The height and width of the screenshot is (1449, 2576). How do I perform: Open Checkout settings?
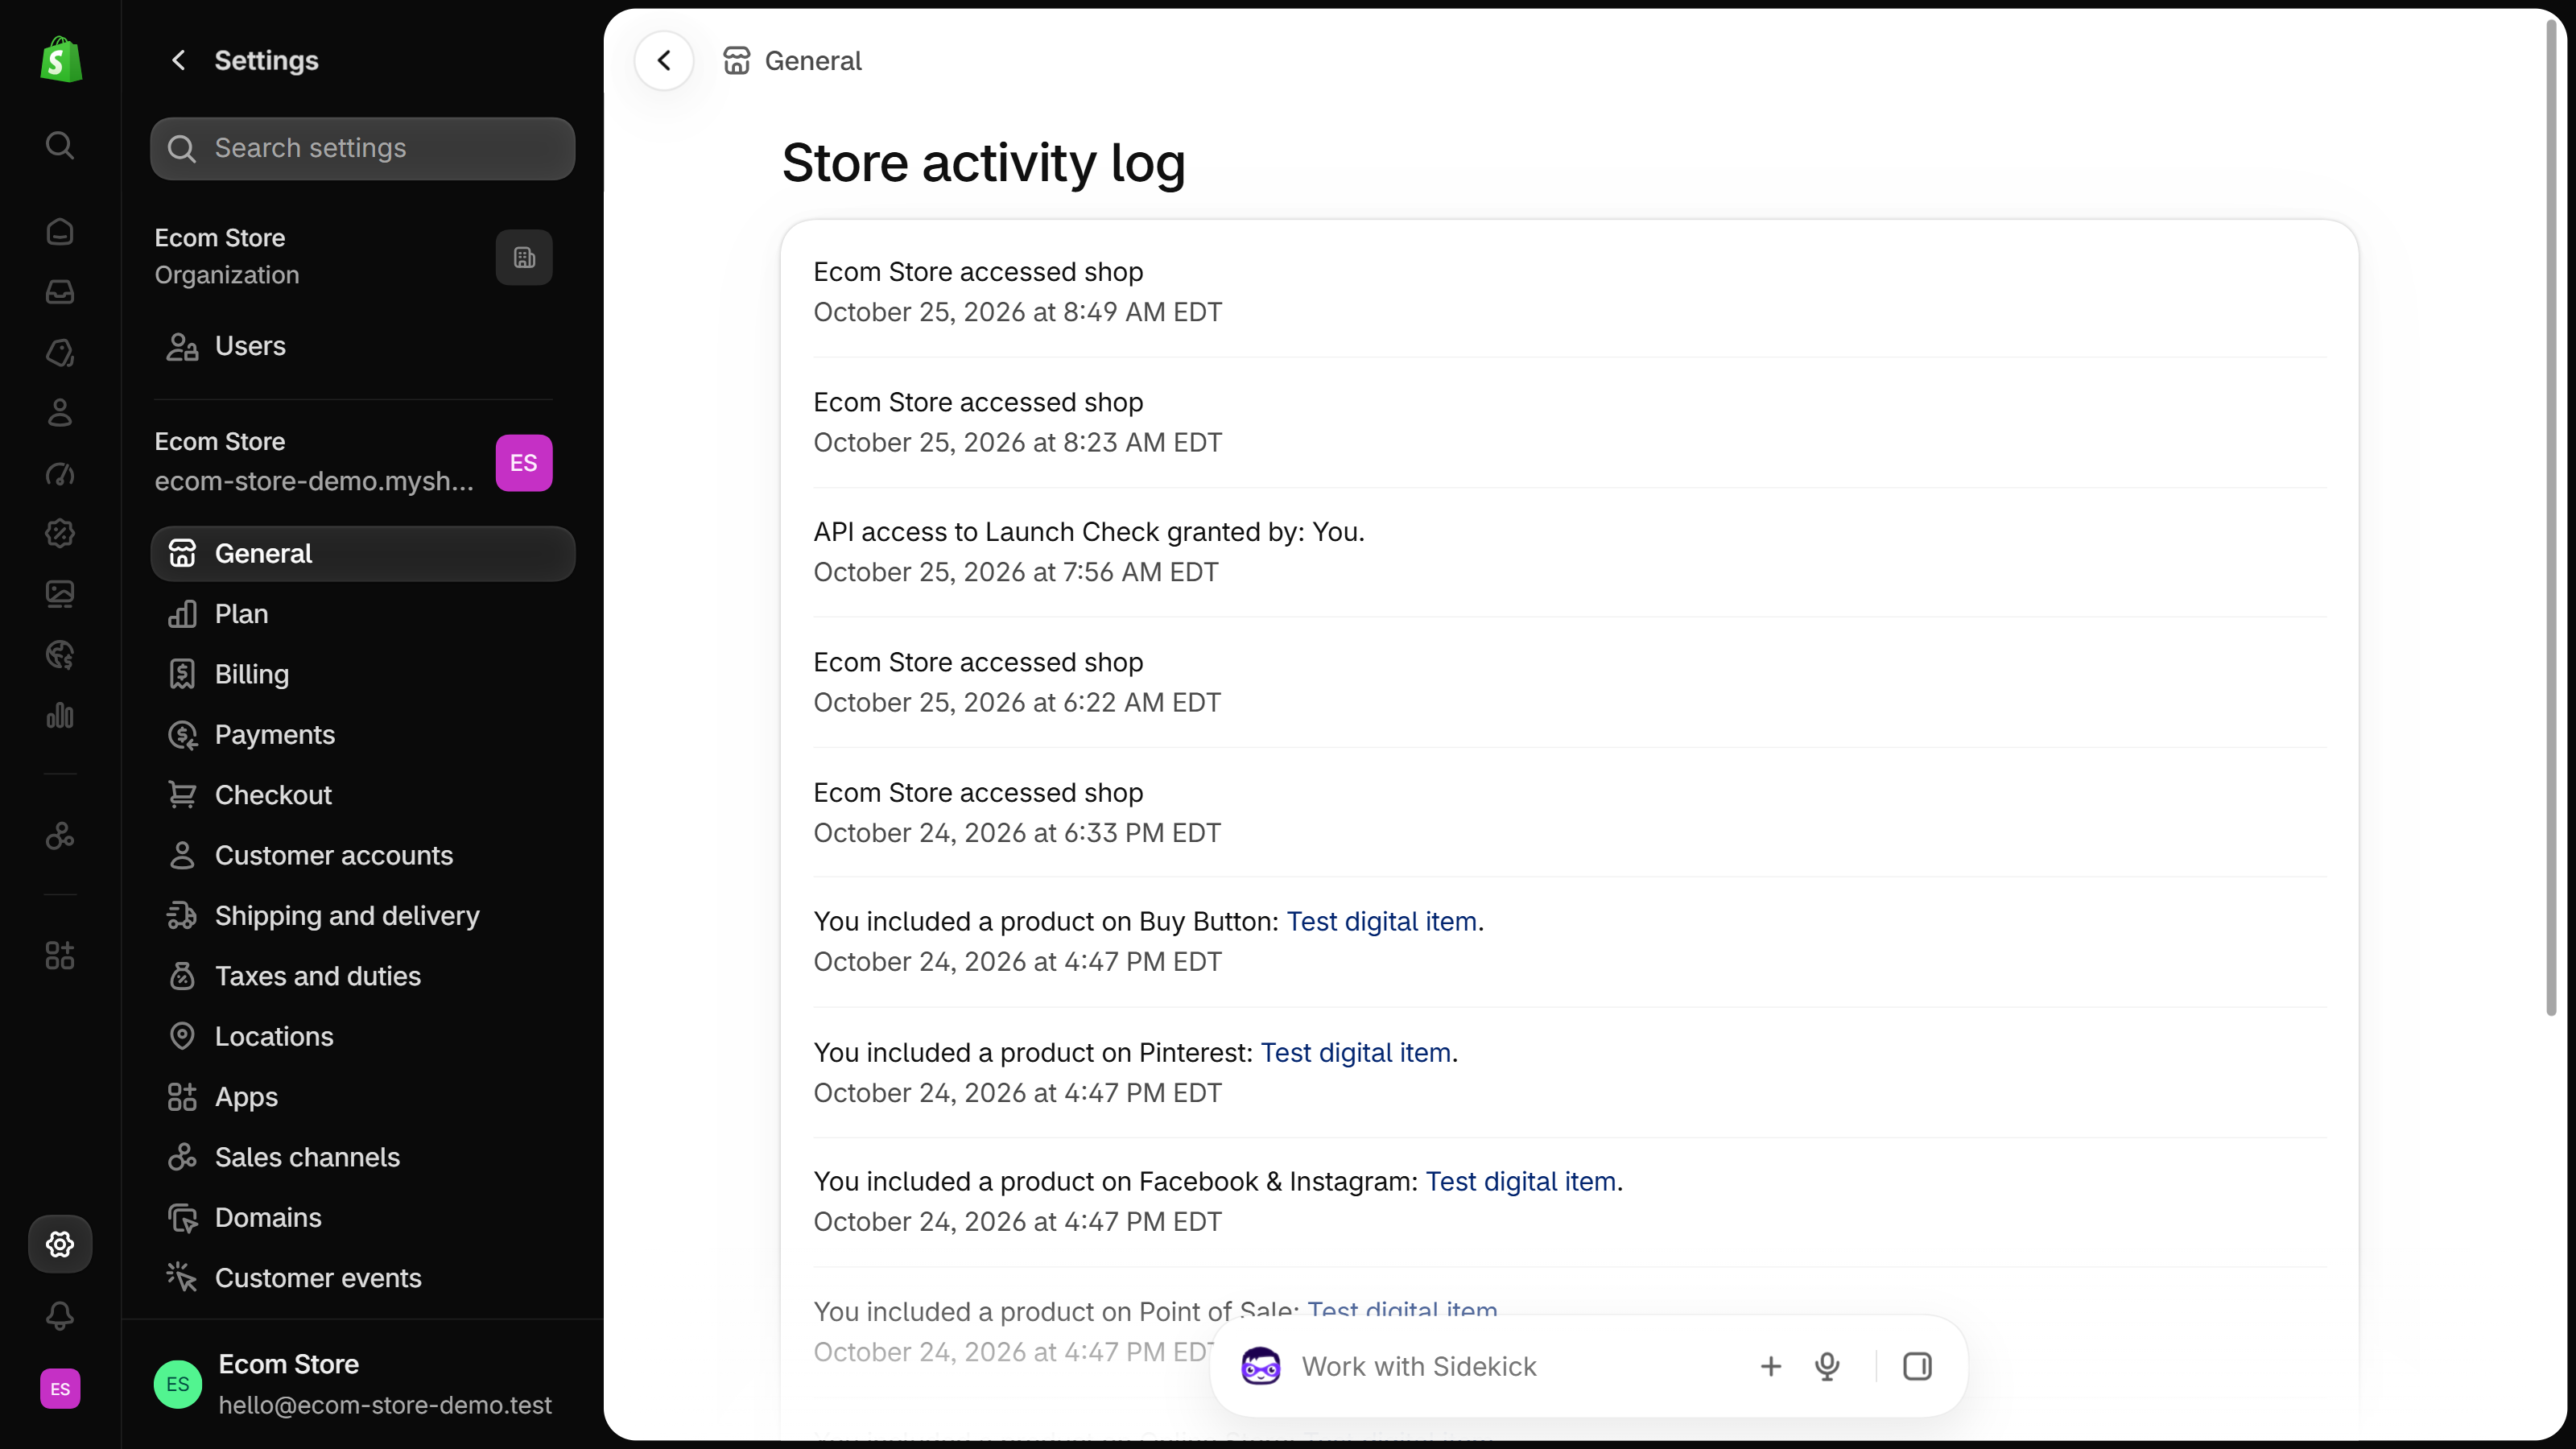(x=363, y=795)
